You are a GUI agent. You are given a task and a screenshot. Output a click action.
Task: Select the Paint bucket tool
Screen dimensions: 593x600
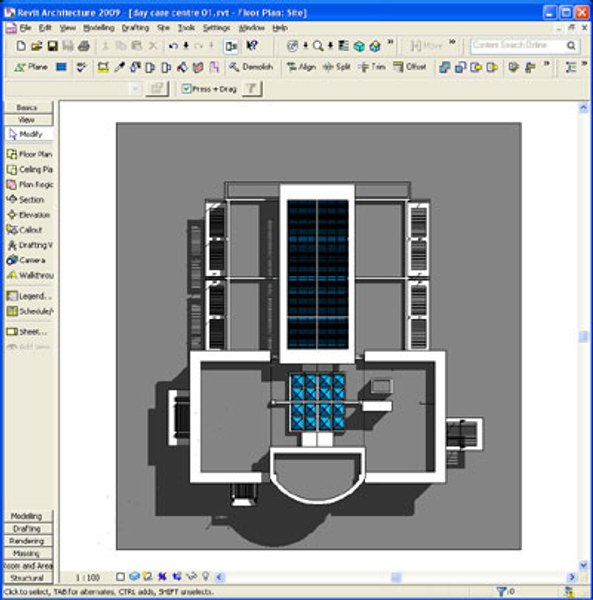pyautogui.click(x=182, y=67)
